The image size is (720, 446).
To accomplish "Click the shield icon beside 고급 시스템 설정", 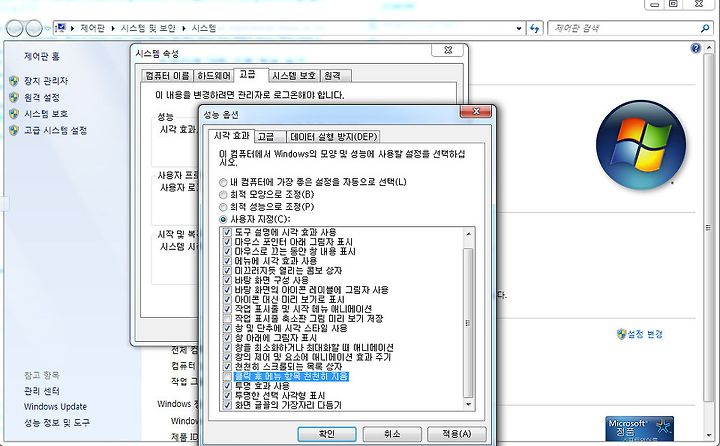I will (x=14, y=130).
